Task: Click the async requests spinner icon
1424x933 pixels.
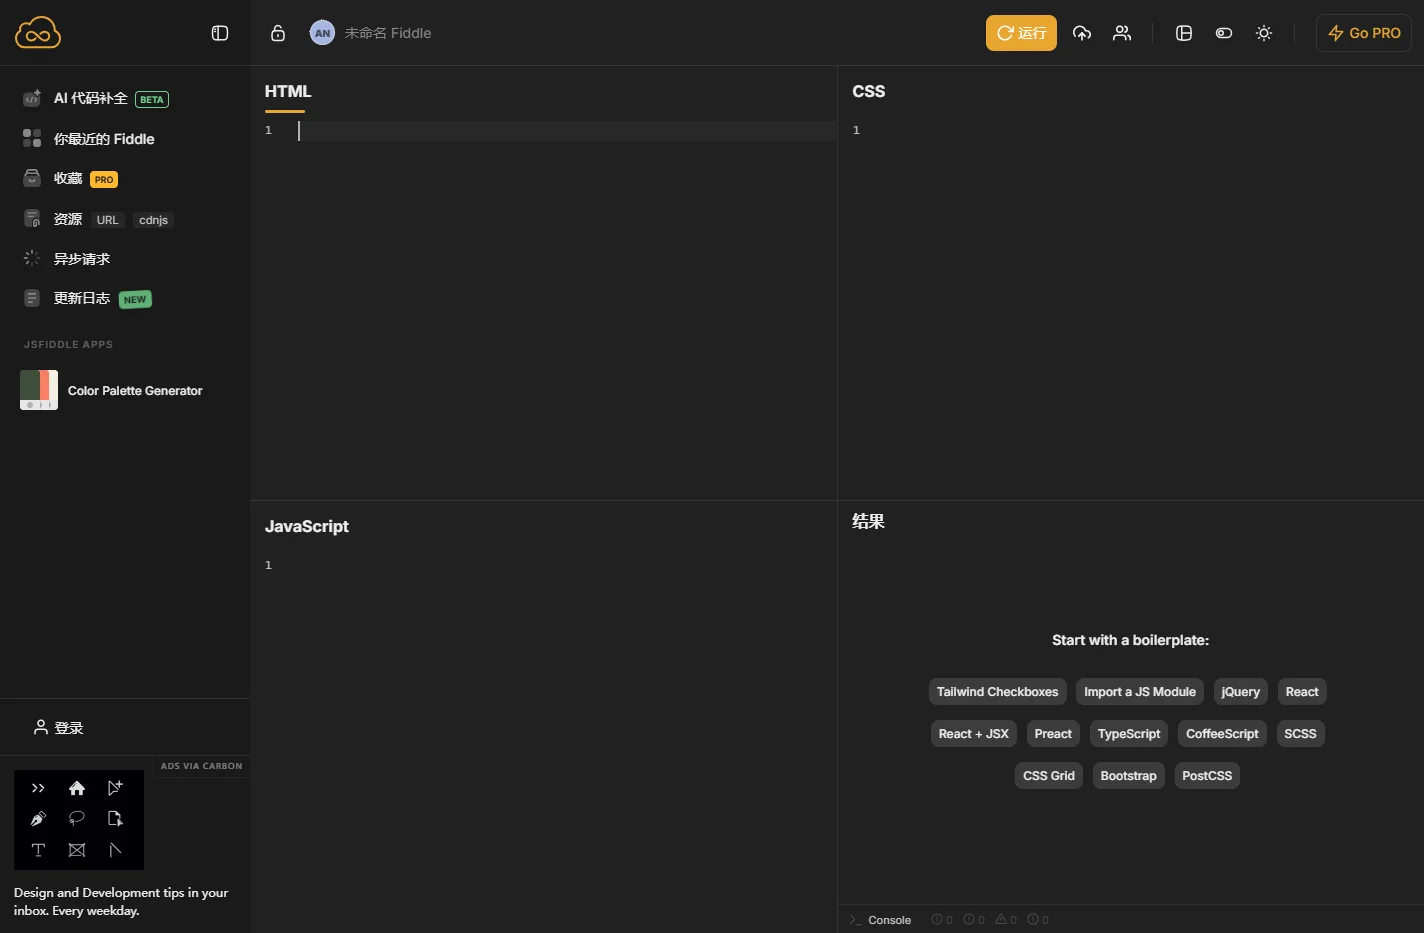Action: coord(32,258)
